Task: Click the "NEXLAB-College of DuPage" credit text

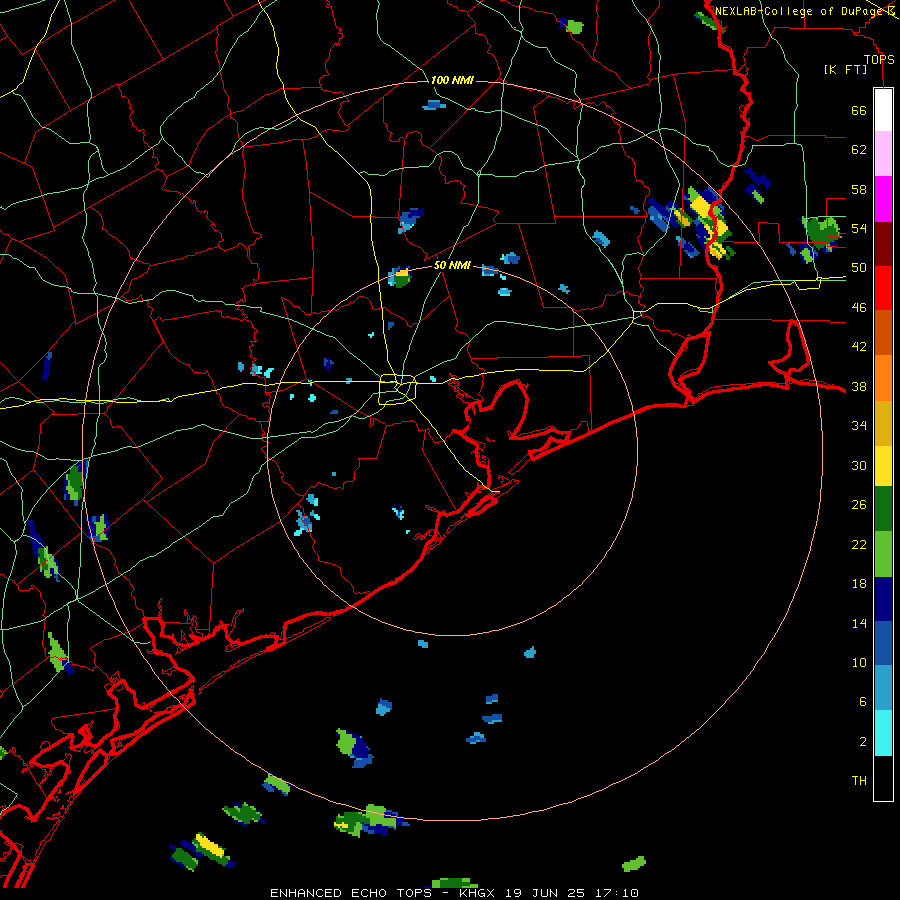Action: pos(798,11)
